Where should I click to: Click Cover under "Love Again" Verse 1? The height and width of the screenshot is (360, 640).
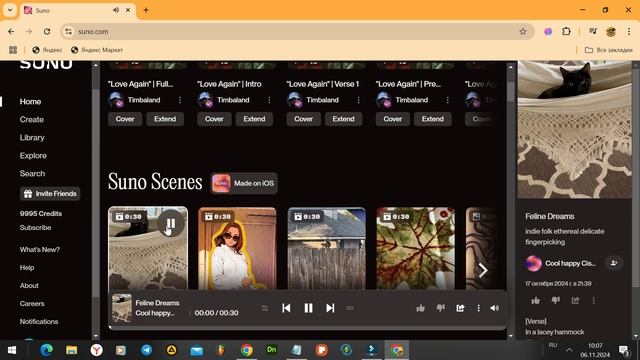pos(303,119)
